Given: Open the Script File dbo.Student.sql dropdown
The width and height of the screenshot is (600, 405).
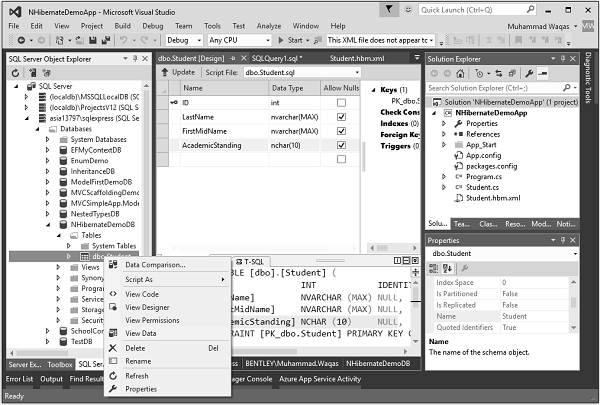Looking at the screenshot, I should 302,72.
